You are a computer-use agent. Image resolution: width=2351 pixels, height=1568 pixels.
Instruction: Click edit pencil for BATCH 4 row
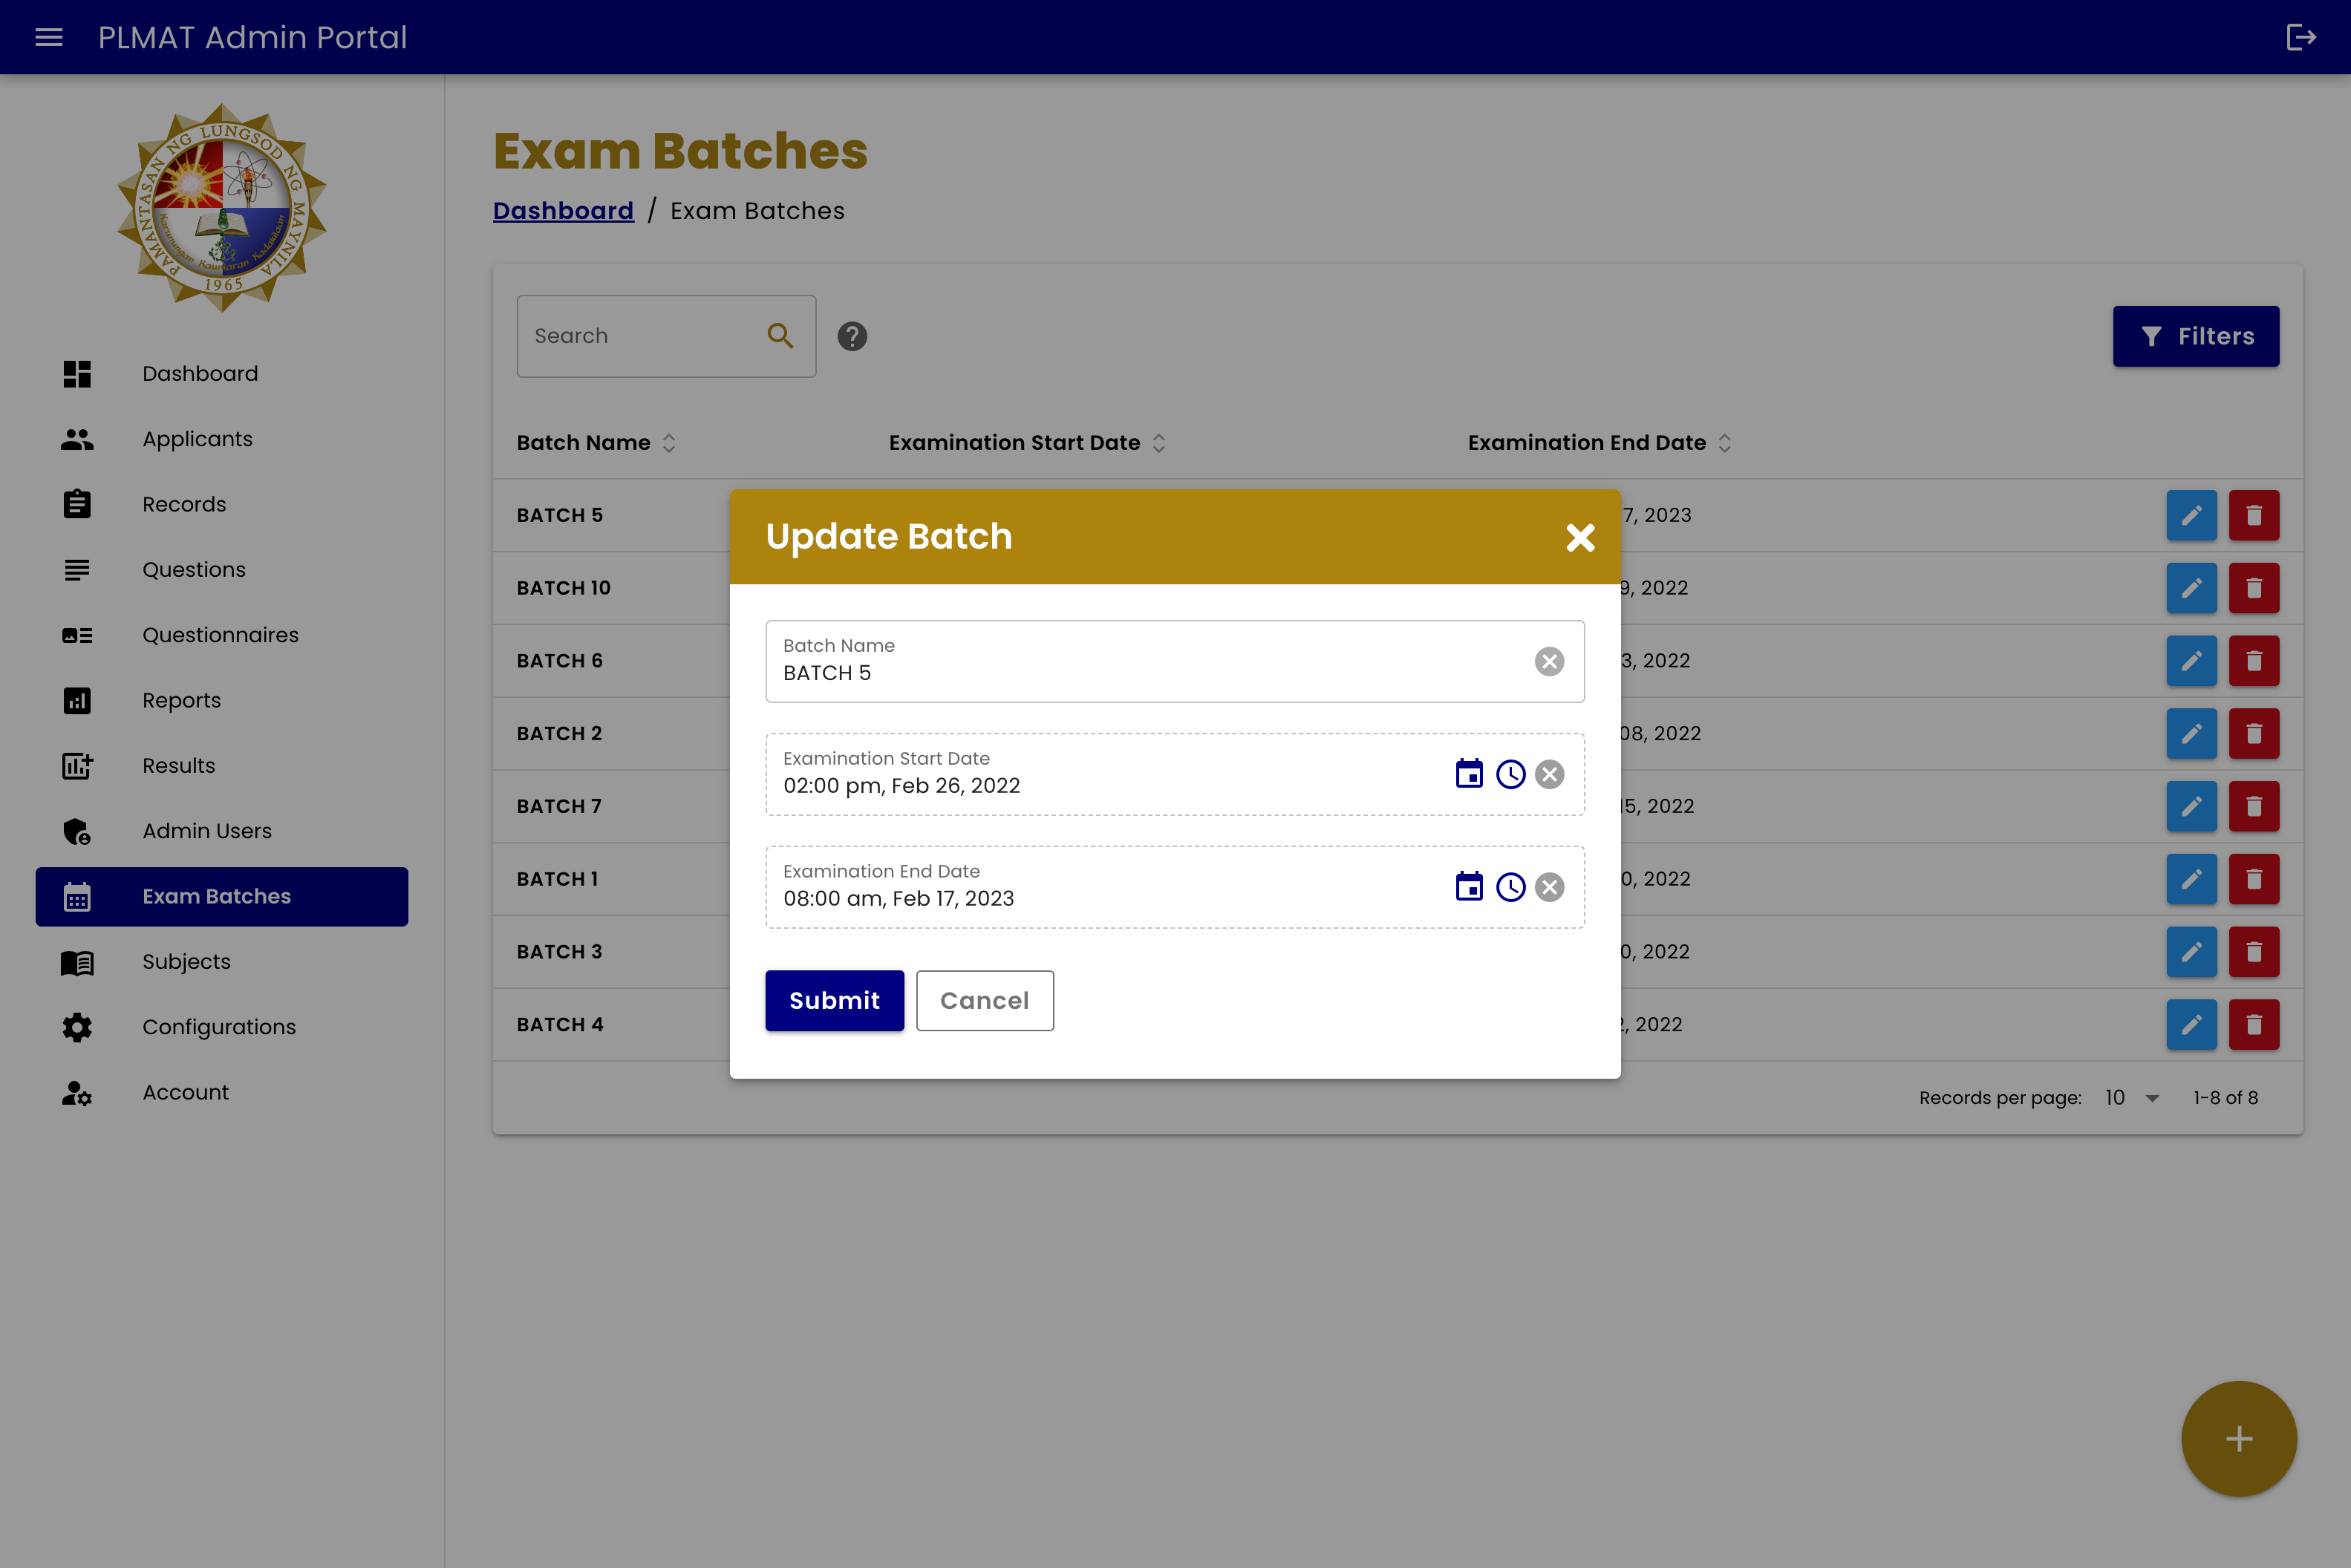pos(2191,1024)
